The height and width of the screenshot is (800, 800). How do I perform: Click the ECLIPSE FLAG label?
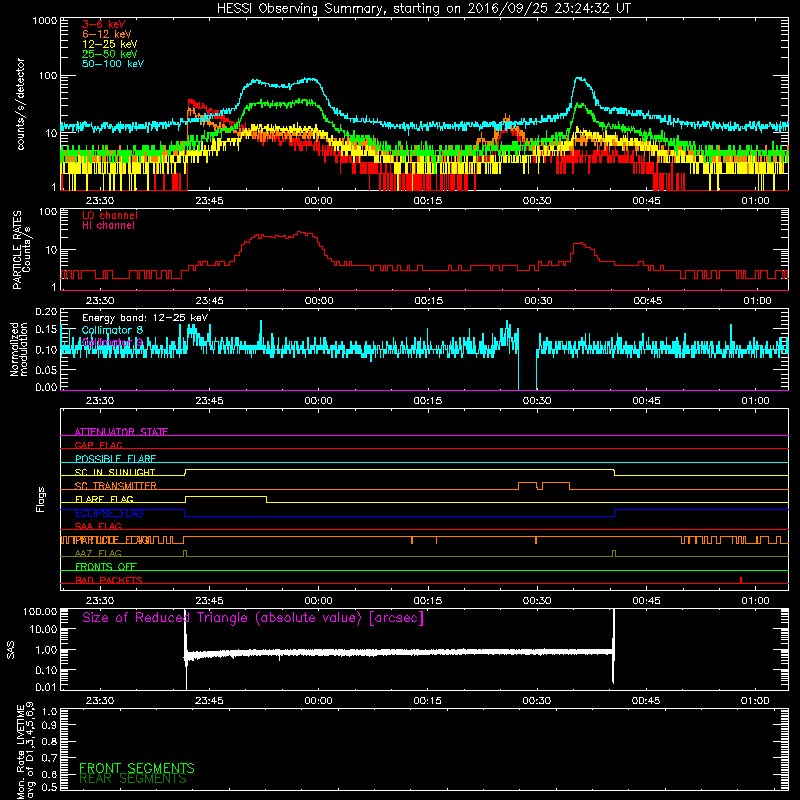(x=109, y=513)
